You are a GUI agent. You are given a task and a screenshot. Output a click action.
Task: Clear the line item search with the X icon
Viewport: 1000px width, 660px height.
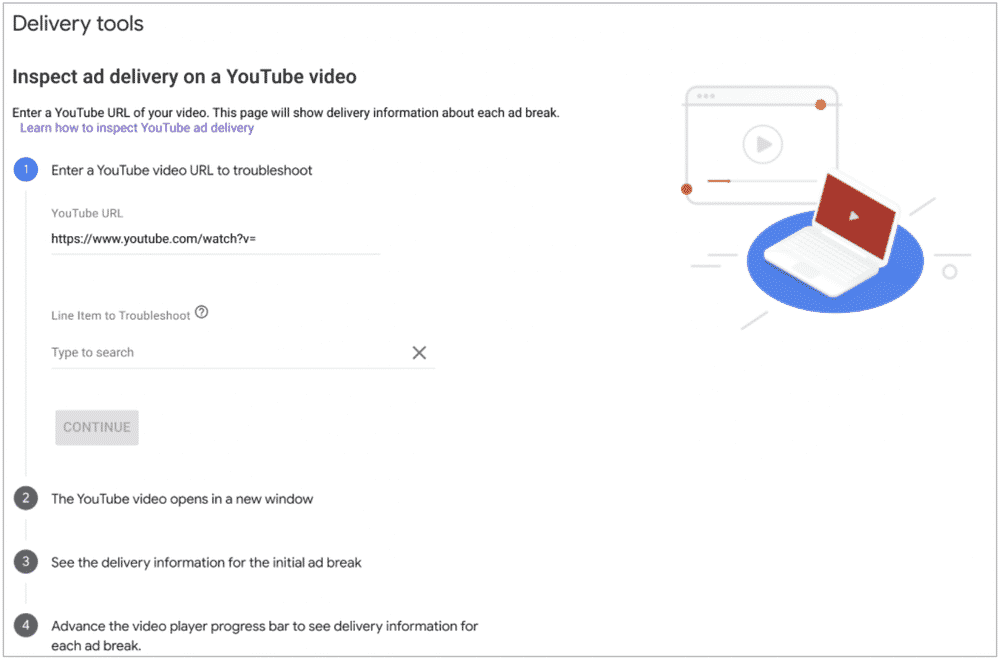[419, 353]
